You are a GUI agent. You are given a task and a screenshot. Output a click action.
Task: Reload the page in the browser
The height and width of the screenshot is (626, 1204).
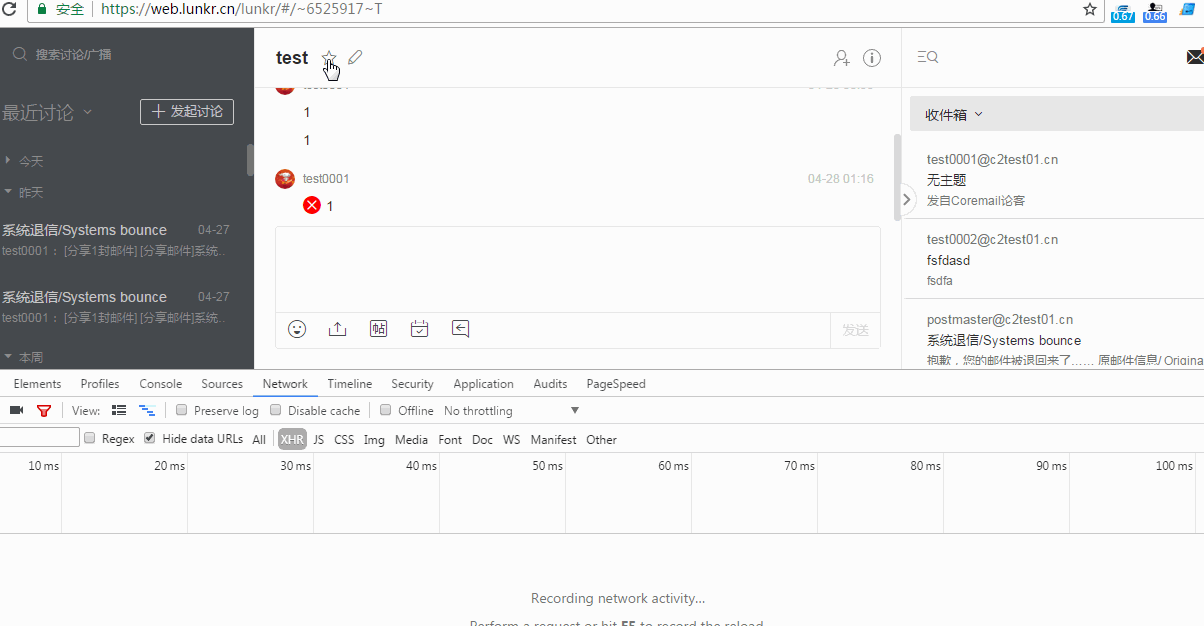tap(10, 10)
